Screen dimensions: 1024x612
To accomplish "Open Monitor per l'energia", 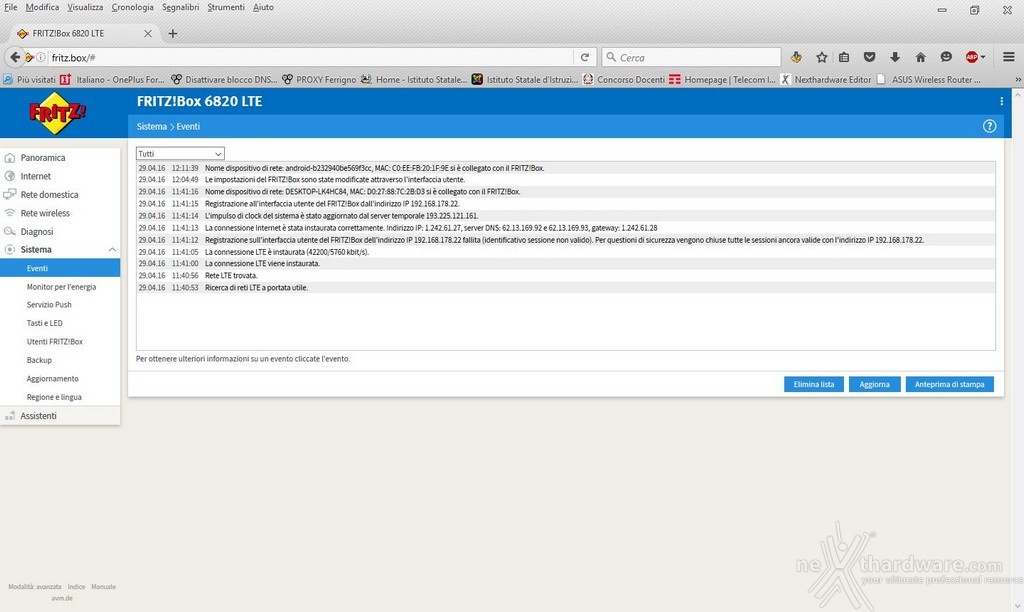I will click(x=60, y=287).
